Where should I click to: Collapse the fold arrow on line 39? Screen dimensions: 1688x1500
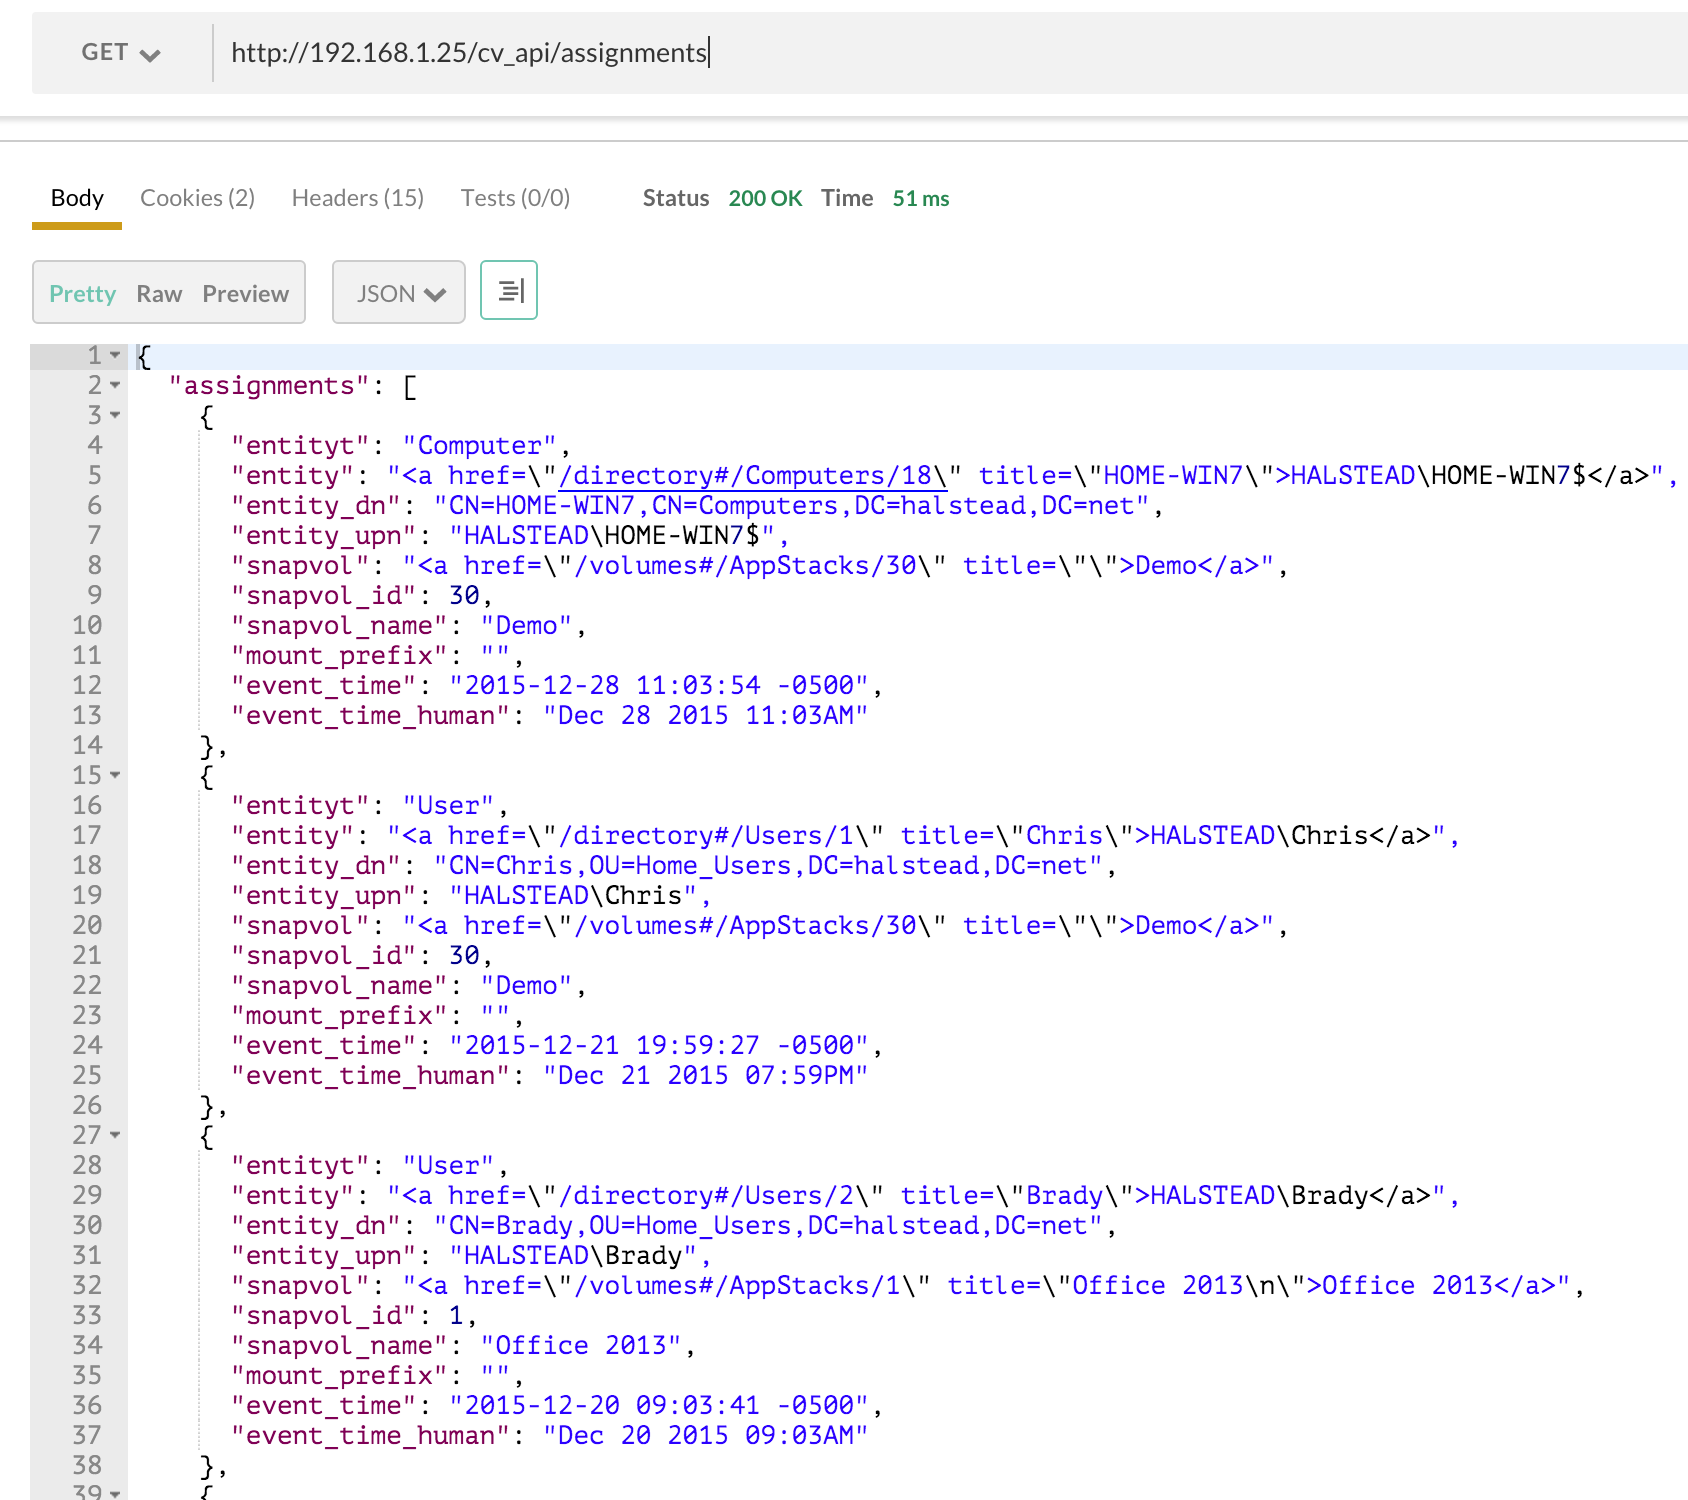click(x=115, y=1493)
